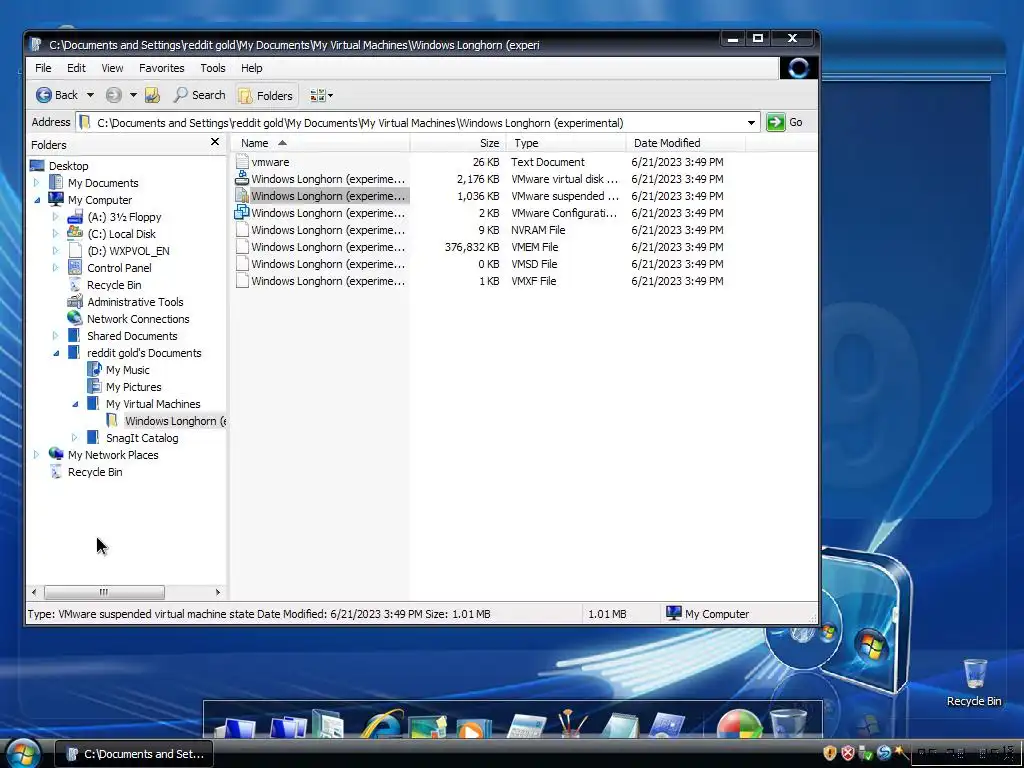Open the Back history dropdown arrow
This screenshot has width=1024, height=768.
click(90, 95)
